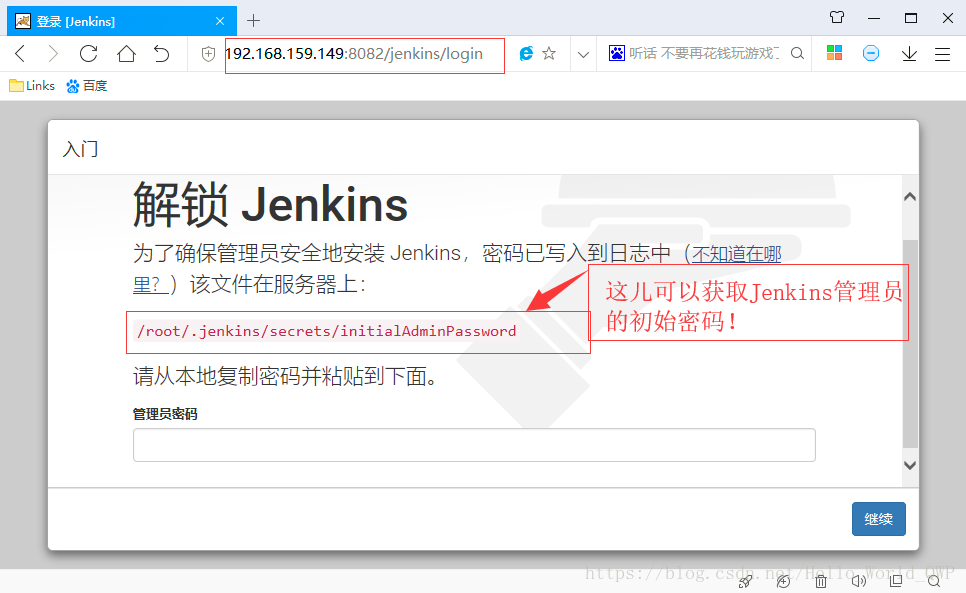The image size is (966, 593).
Task: Open the 百度 bookmark
Action: click(87, 86)
